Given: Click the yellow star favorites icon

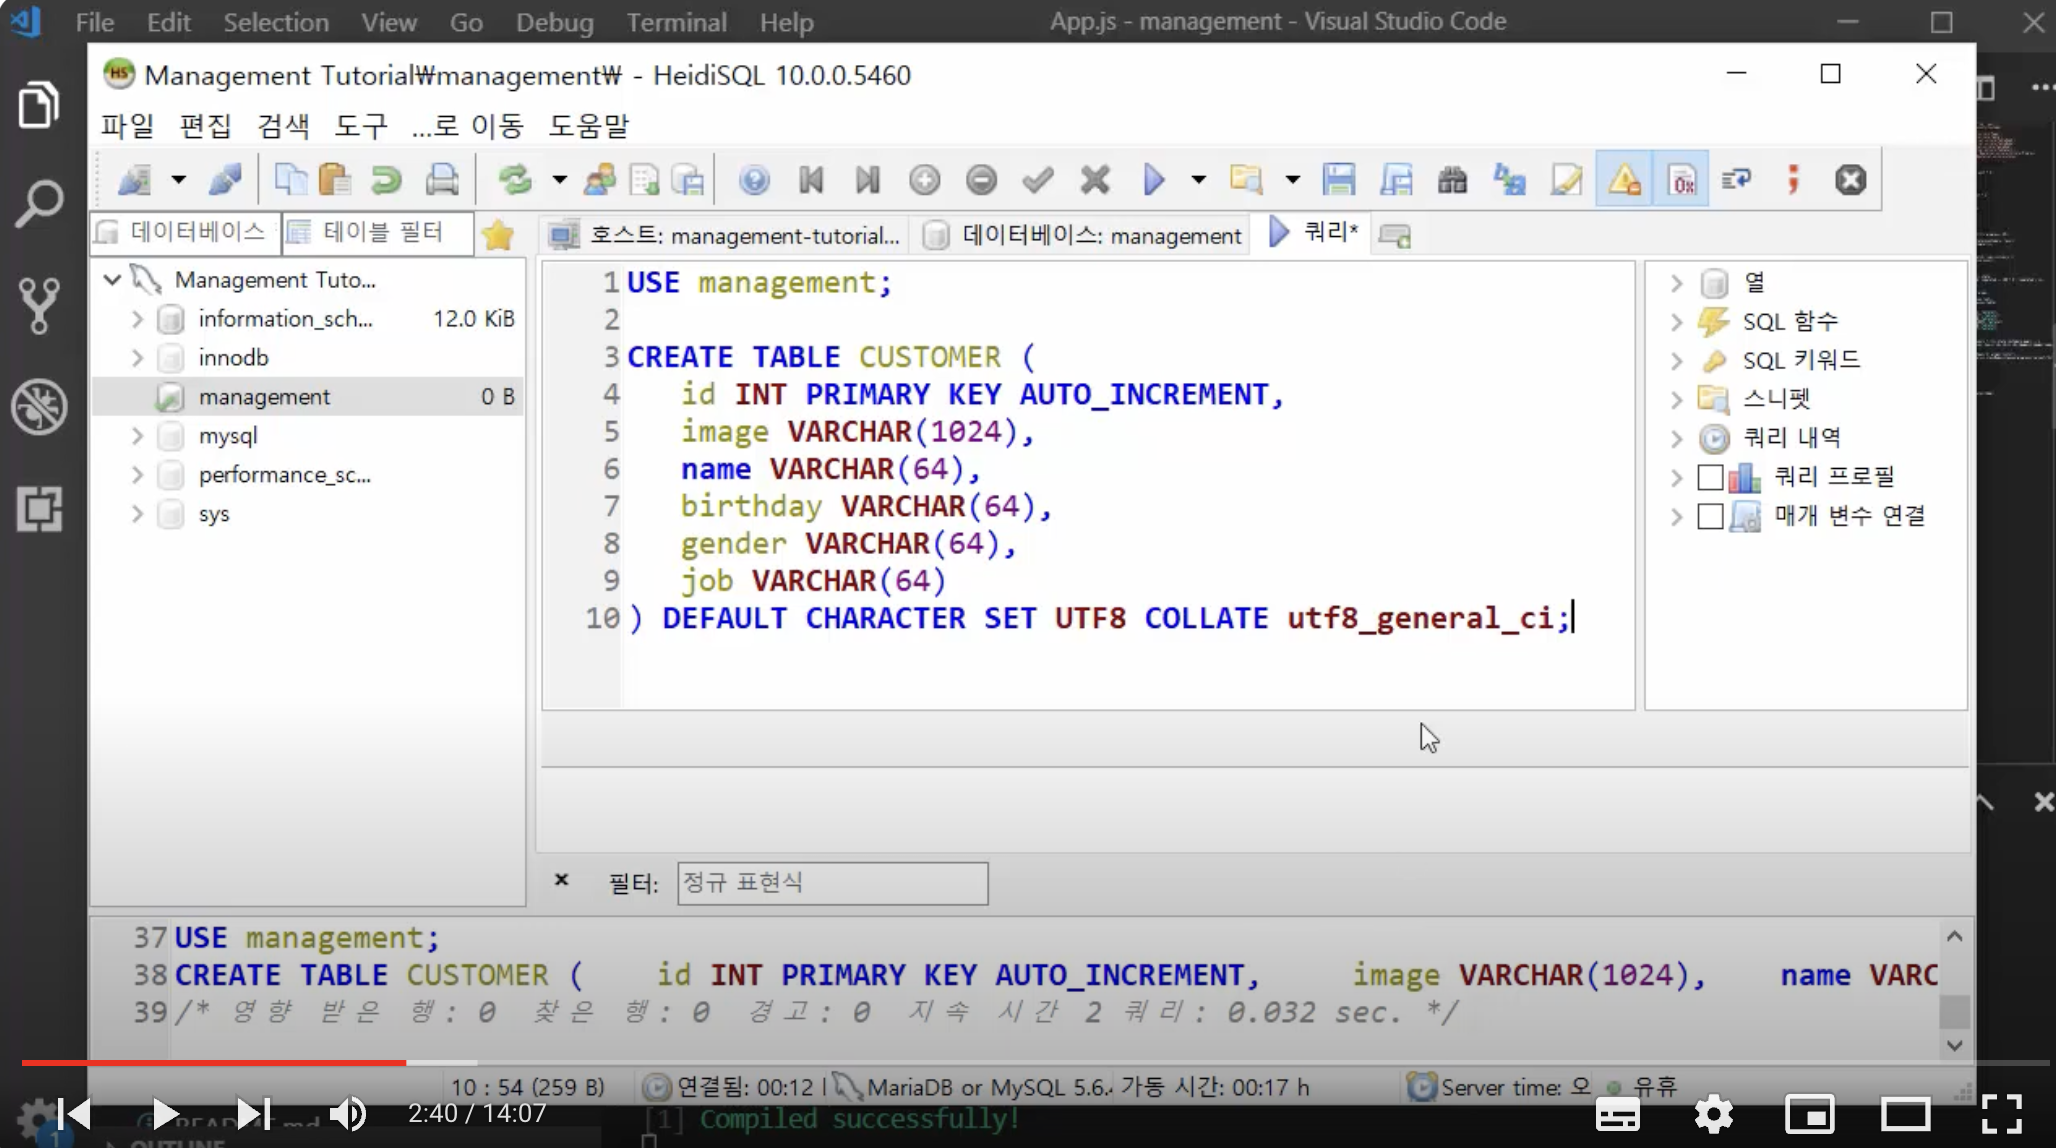Looking at the screenshot, I should 497,236.
